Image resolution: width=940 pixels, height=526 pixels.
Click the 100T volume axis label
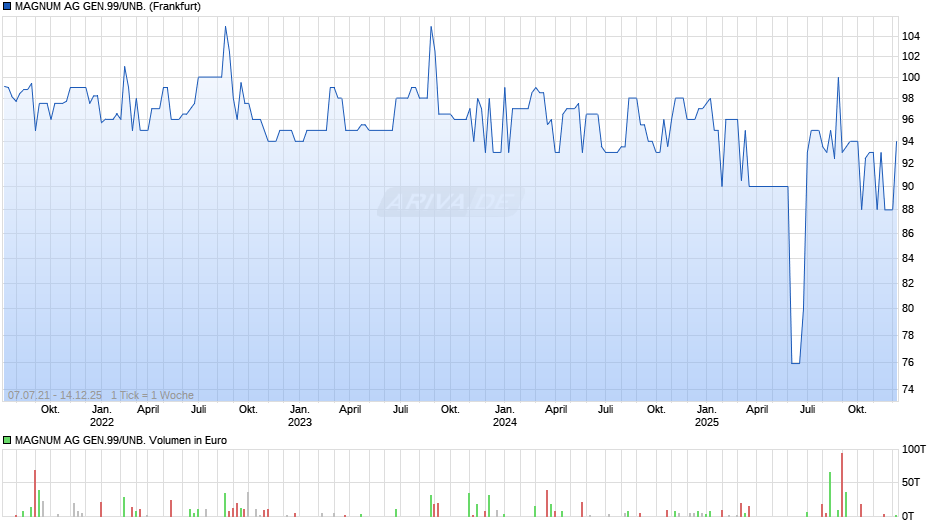click(914, 449)
